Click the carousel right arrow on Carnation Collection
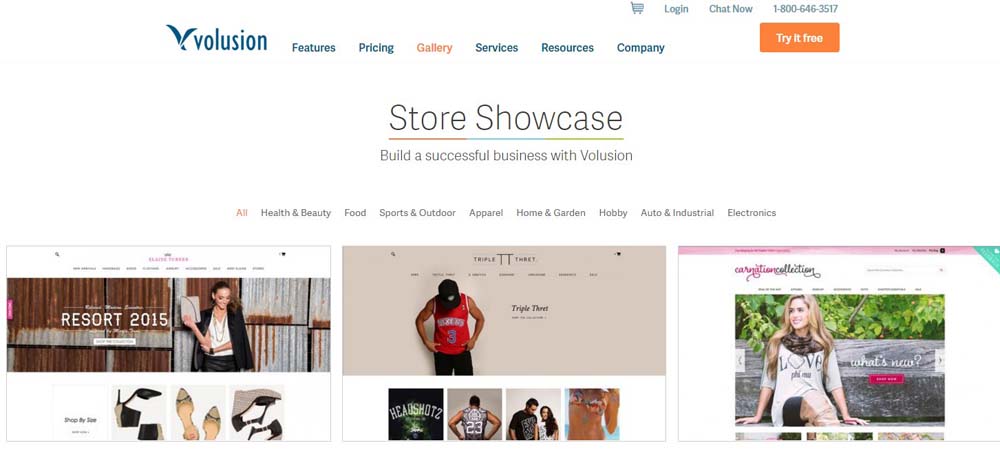Image resolution: width=1000 pixels, height=452 pixels. 939,360
